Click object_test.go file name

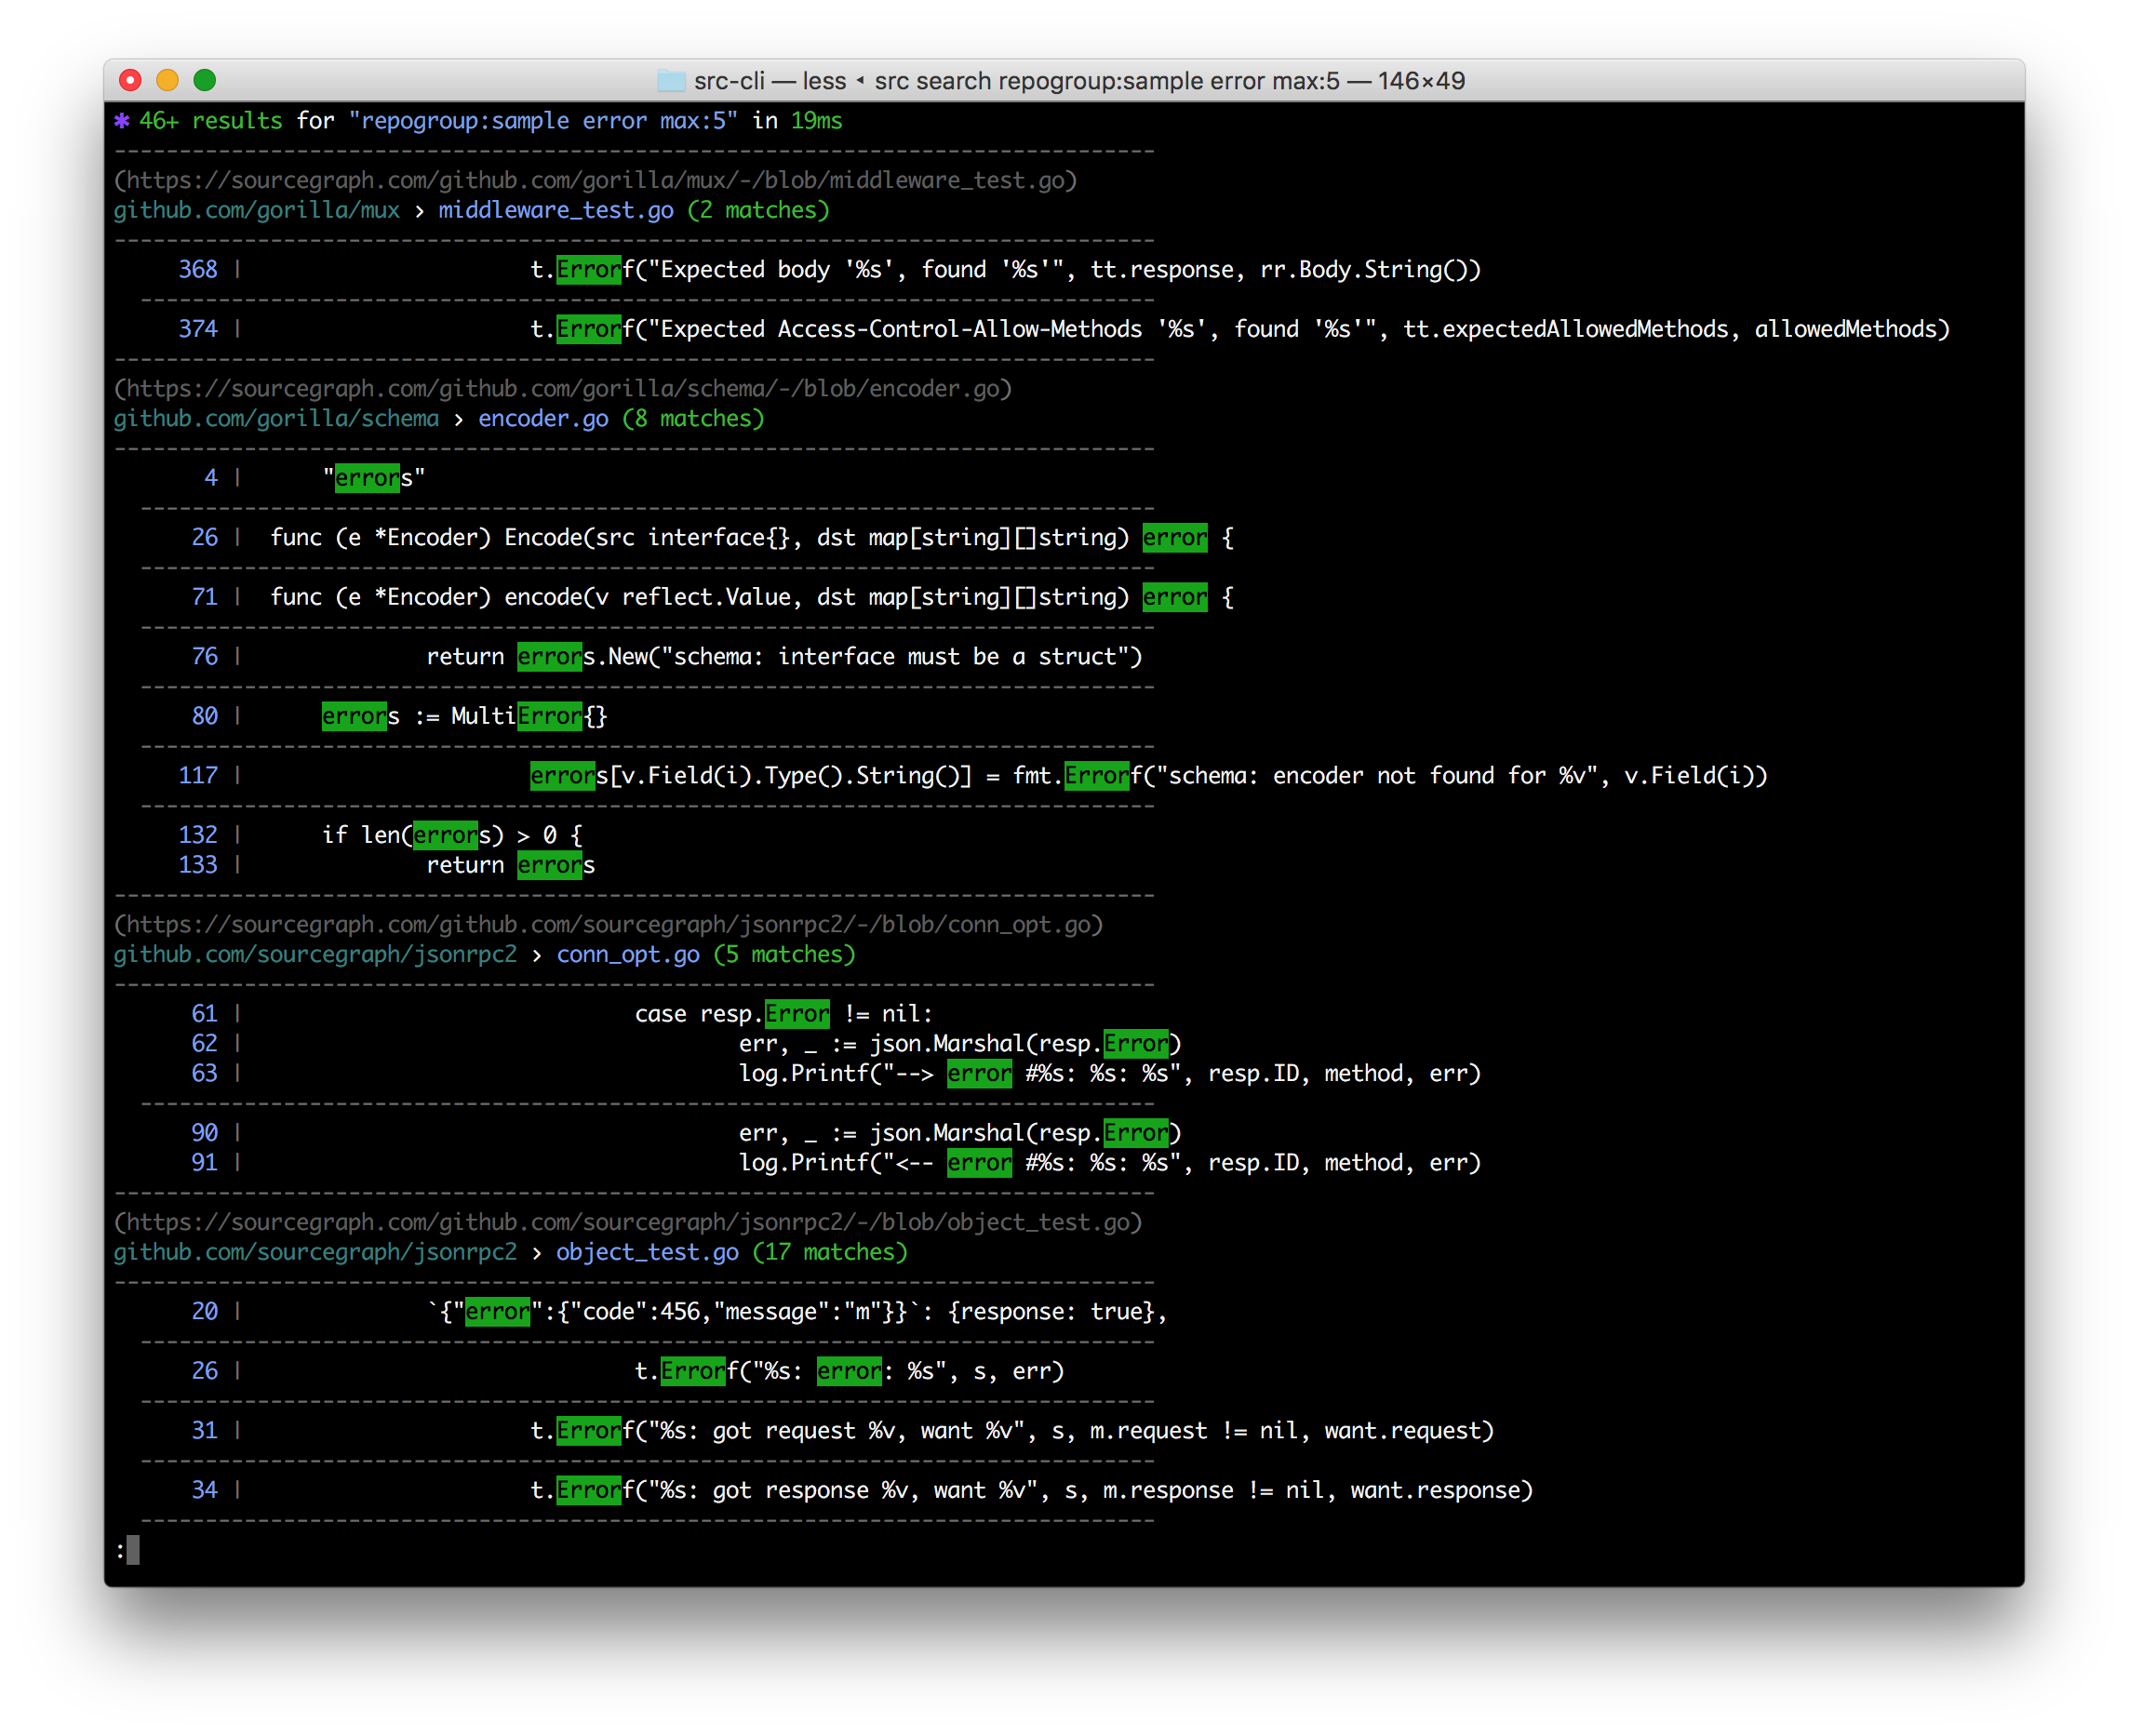click(647, 1252)
